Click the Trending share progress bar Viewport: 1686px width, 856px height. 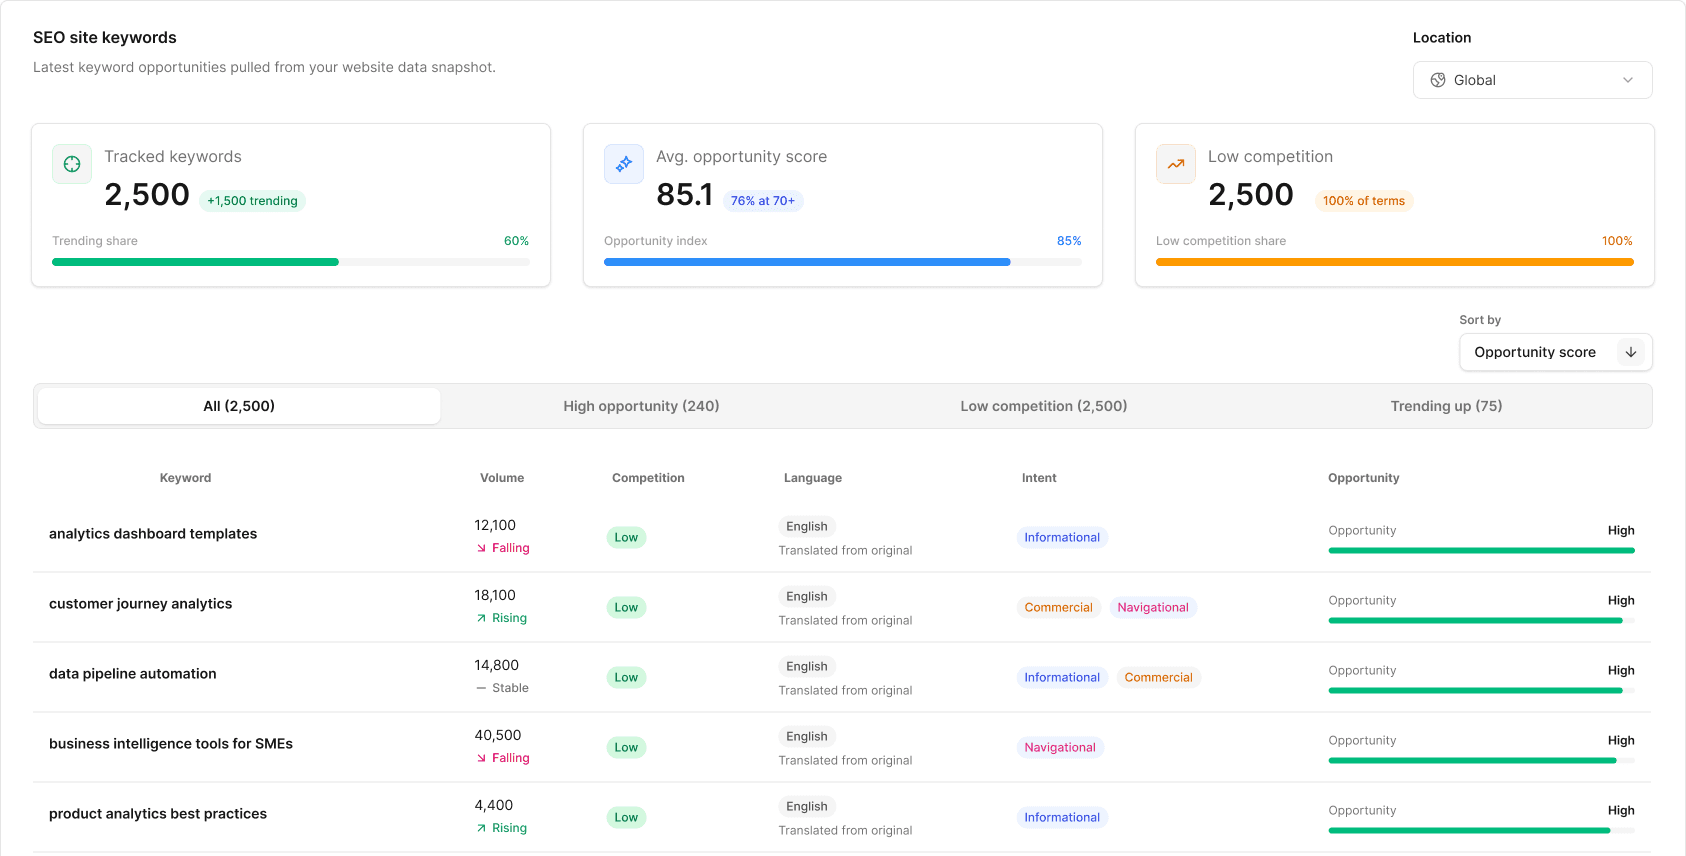[x=291, y=262]
